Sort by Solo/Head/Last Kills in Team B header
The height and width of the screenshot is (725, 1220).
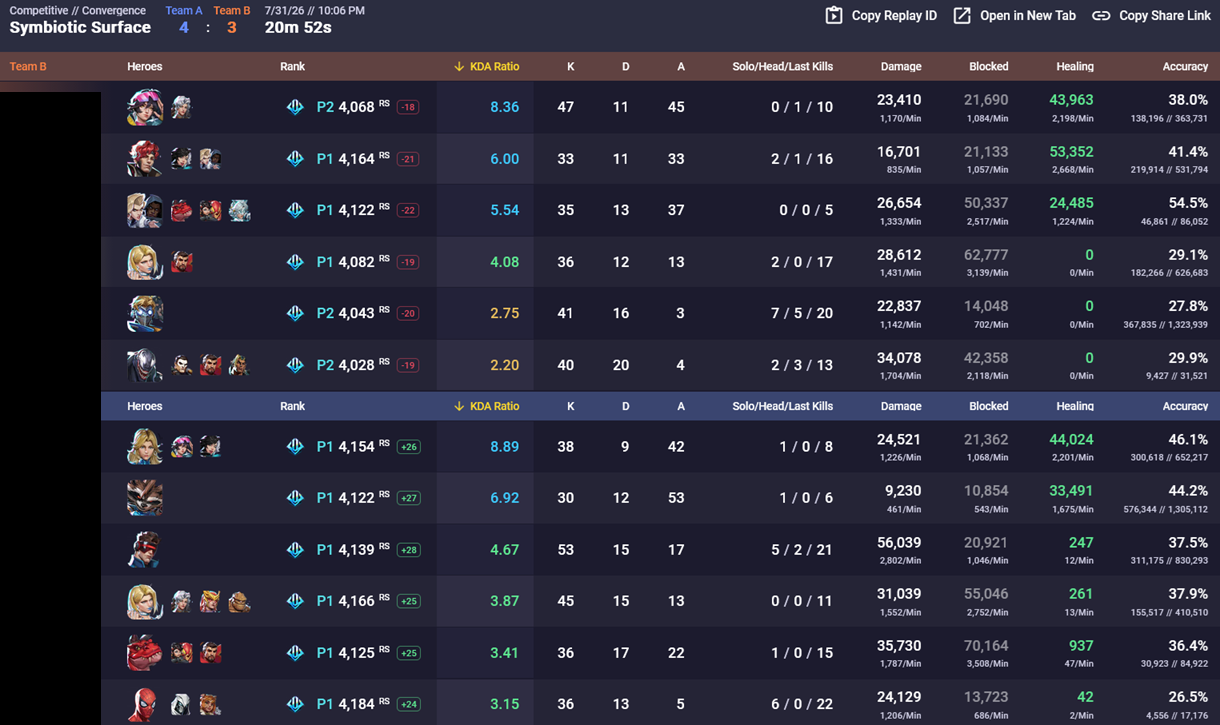click(782, 66)
